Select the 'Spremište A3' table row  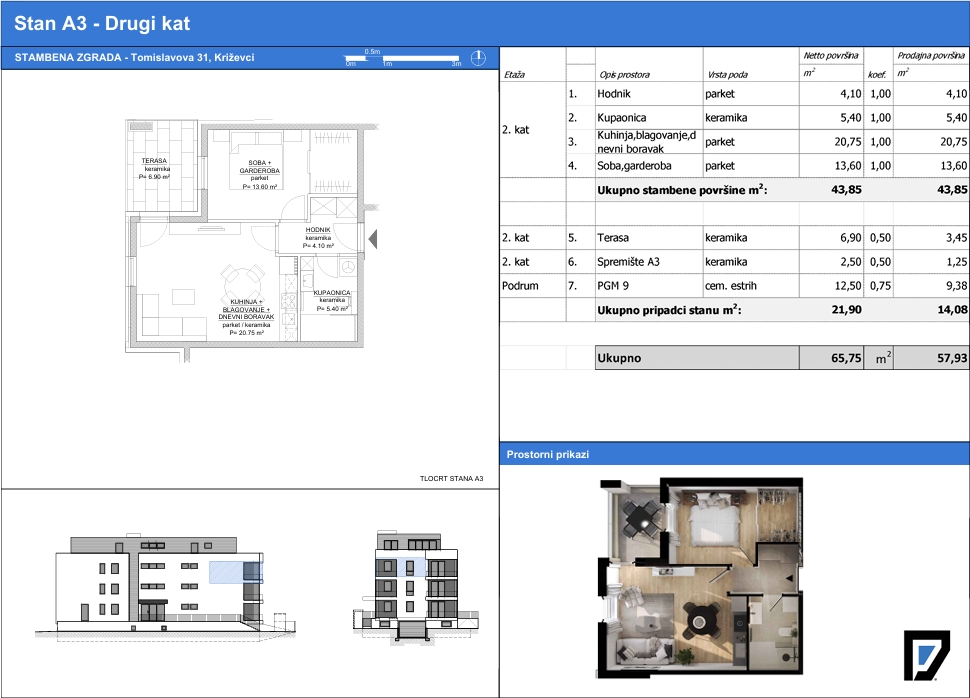734,262
